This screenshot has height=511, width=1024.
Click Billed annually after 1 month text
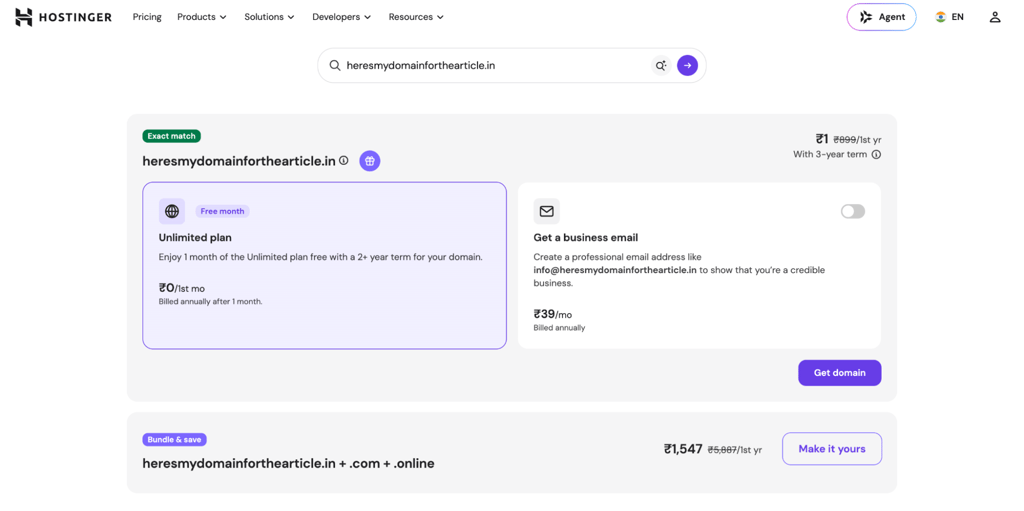(x=210, y=301)
